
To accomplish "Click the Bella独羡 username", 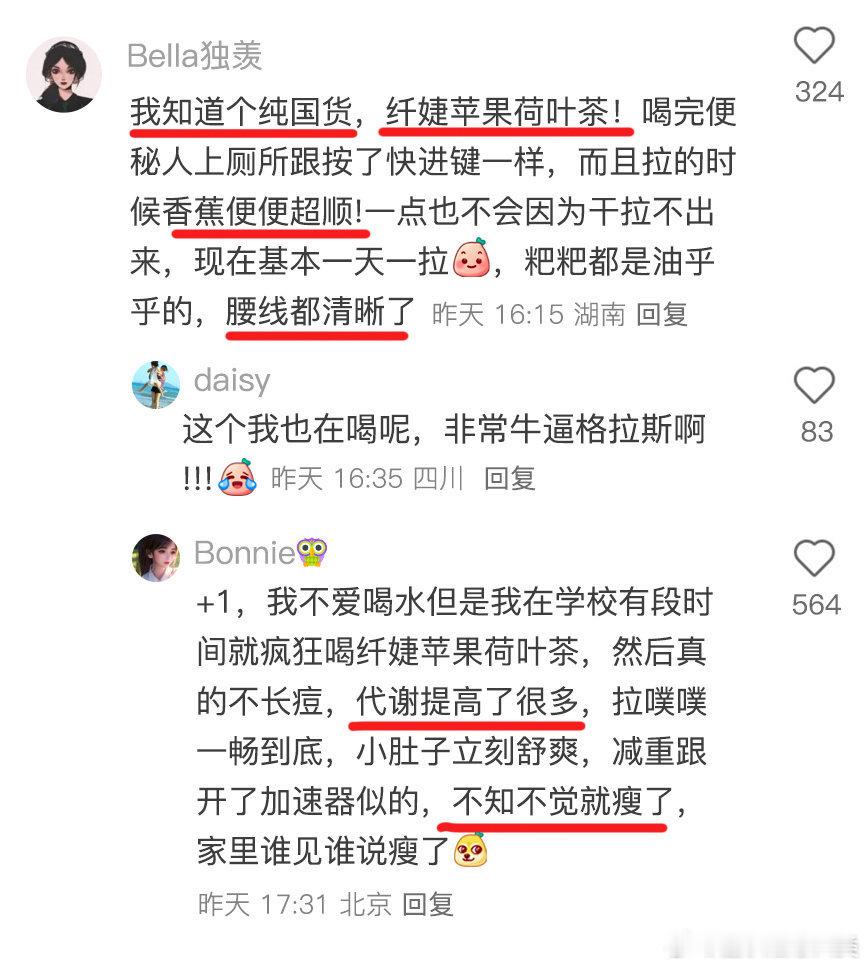I will [195, 56].
